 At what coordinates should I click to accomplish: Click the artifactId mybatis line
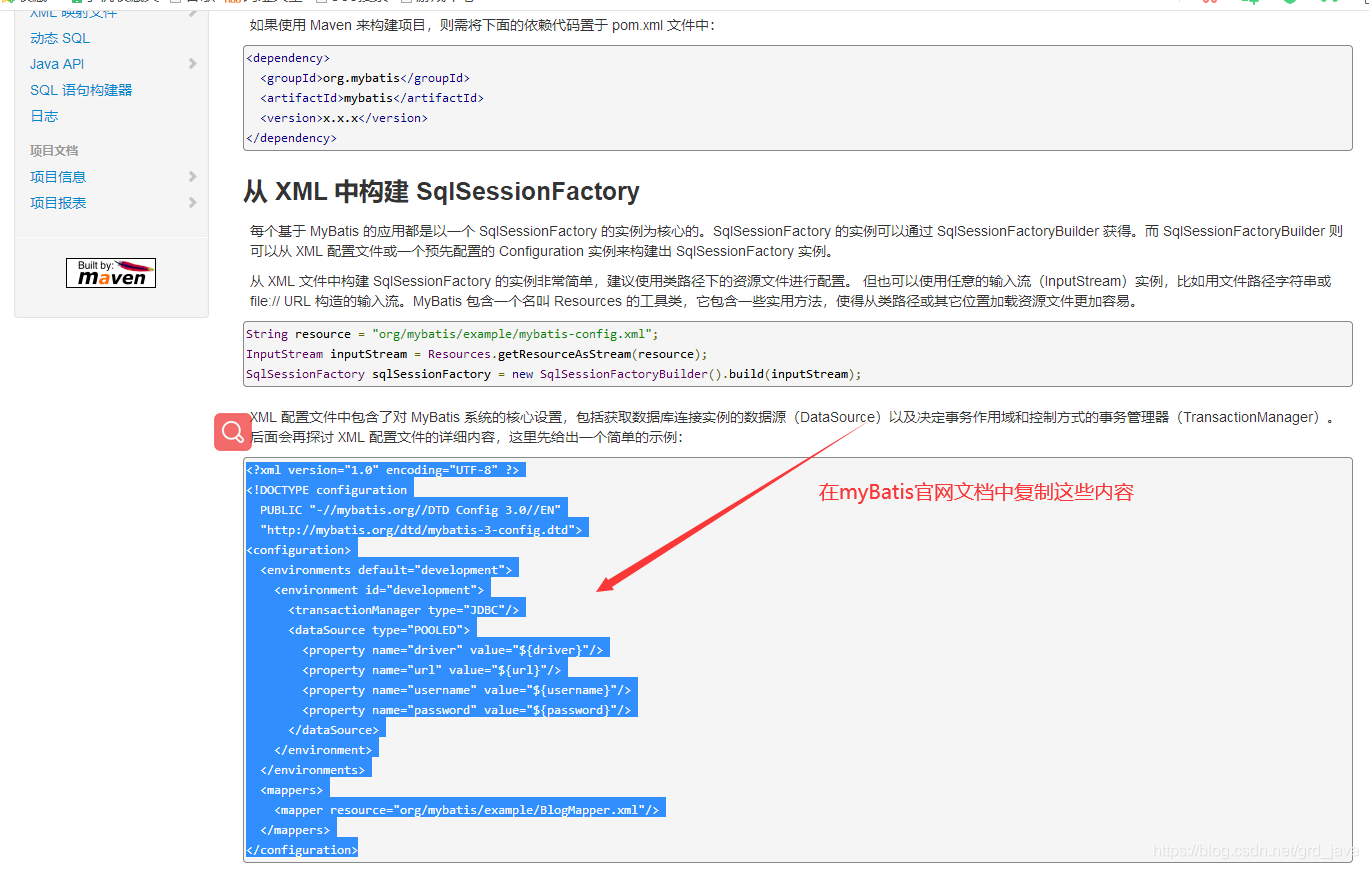coord(372,98)
